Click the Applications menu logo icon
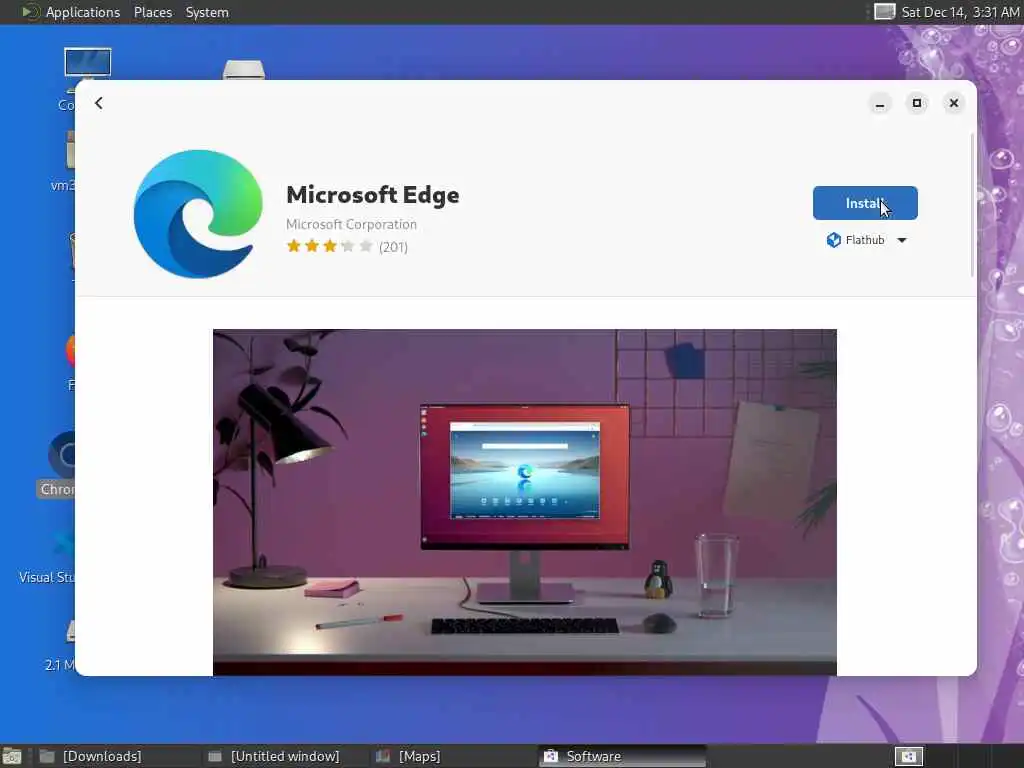This screenshot has width=1024, height=768. (x=29, y=12)
